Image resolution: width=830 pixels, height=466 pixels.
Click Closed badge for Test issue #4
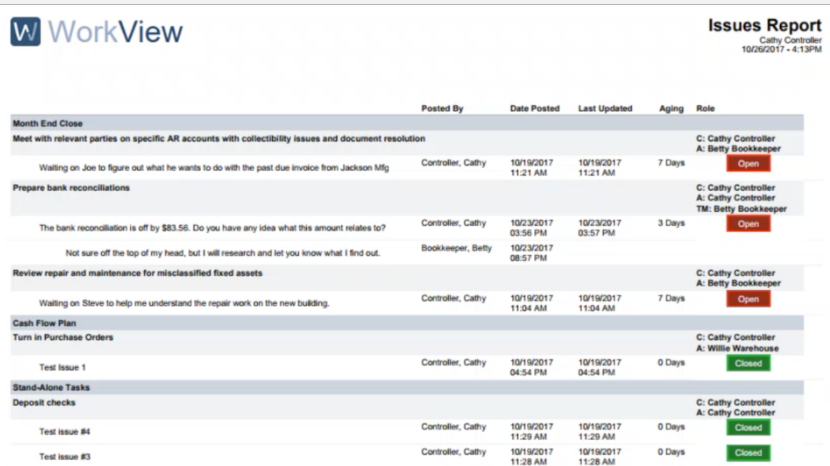click(x=748, y=428)
